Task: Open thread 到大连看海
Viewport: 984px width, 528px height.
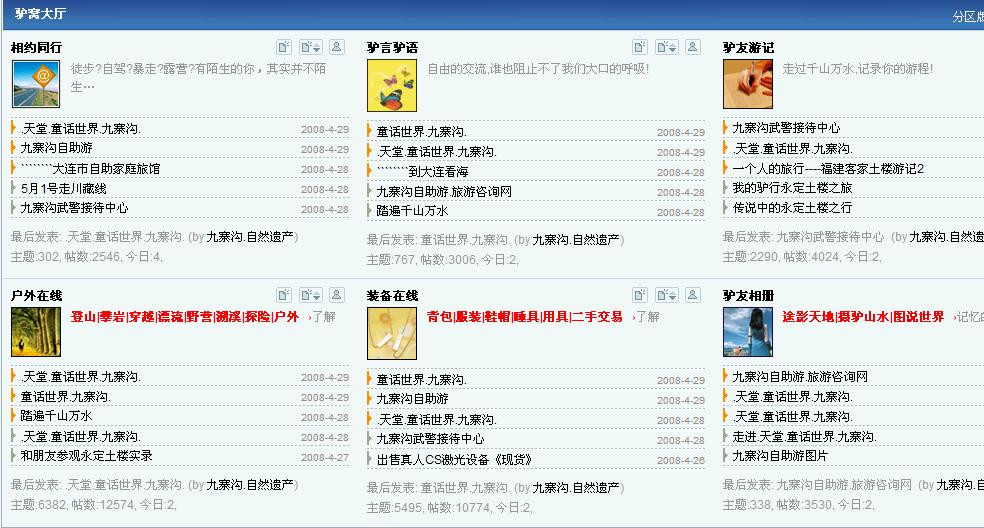Action: (x=422, y=171)
